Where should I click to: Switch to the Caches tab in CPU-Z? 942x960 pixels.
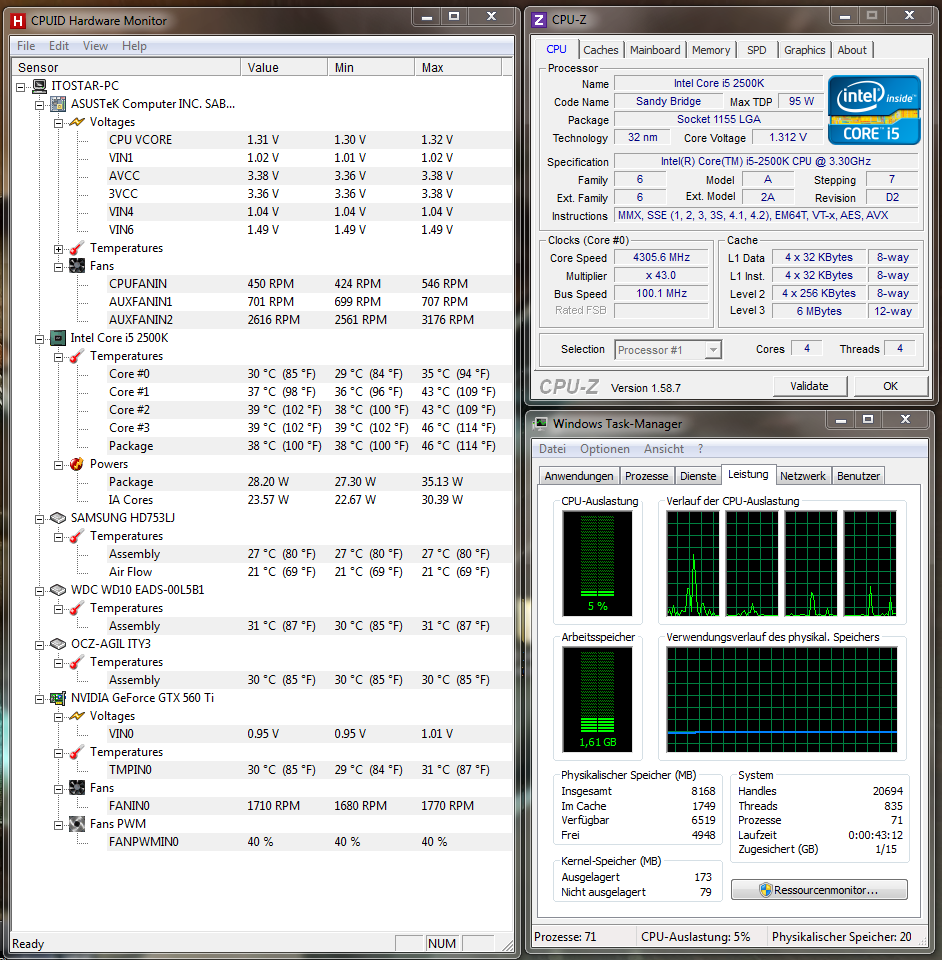600,50
